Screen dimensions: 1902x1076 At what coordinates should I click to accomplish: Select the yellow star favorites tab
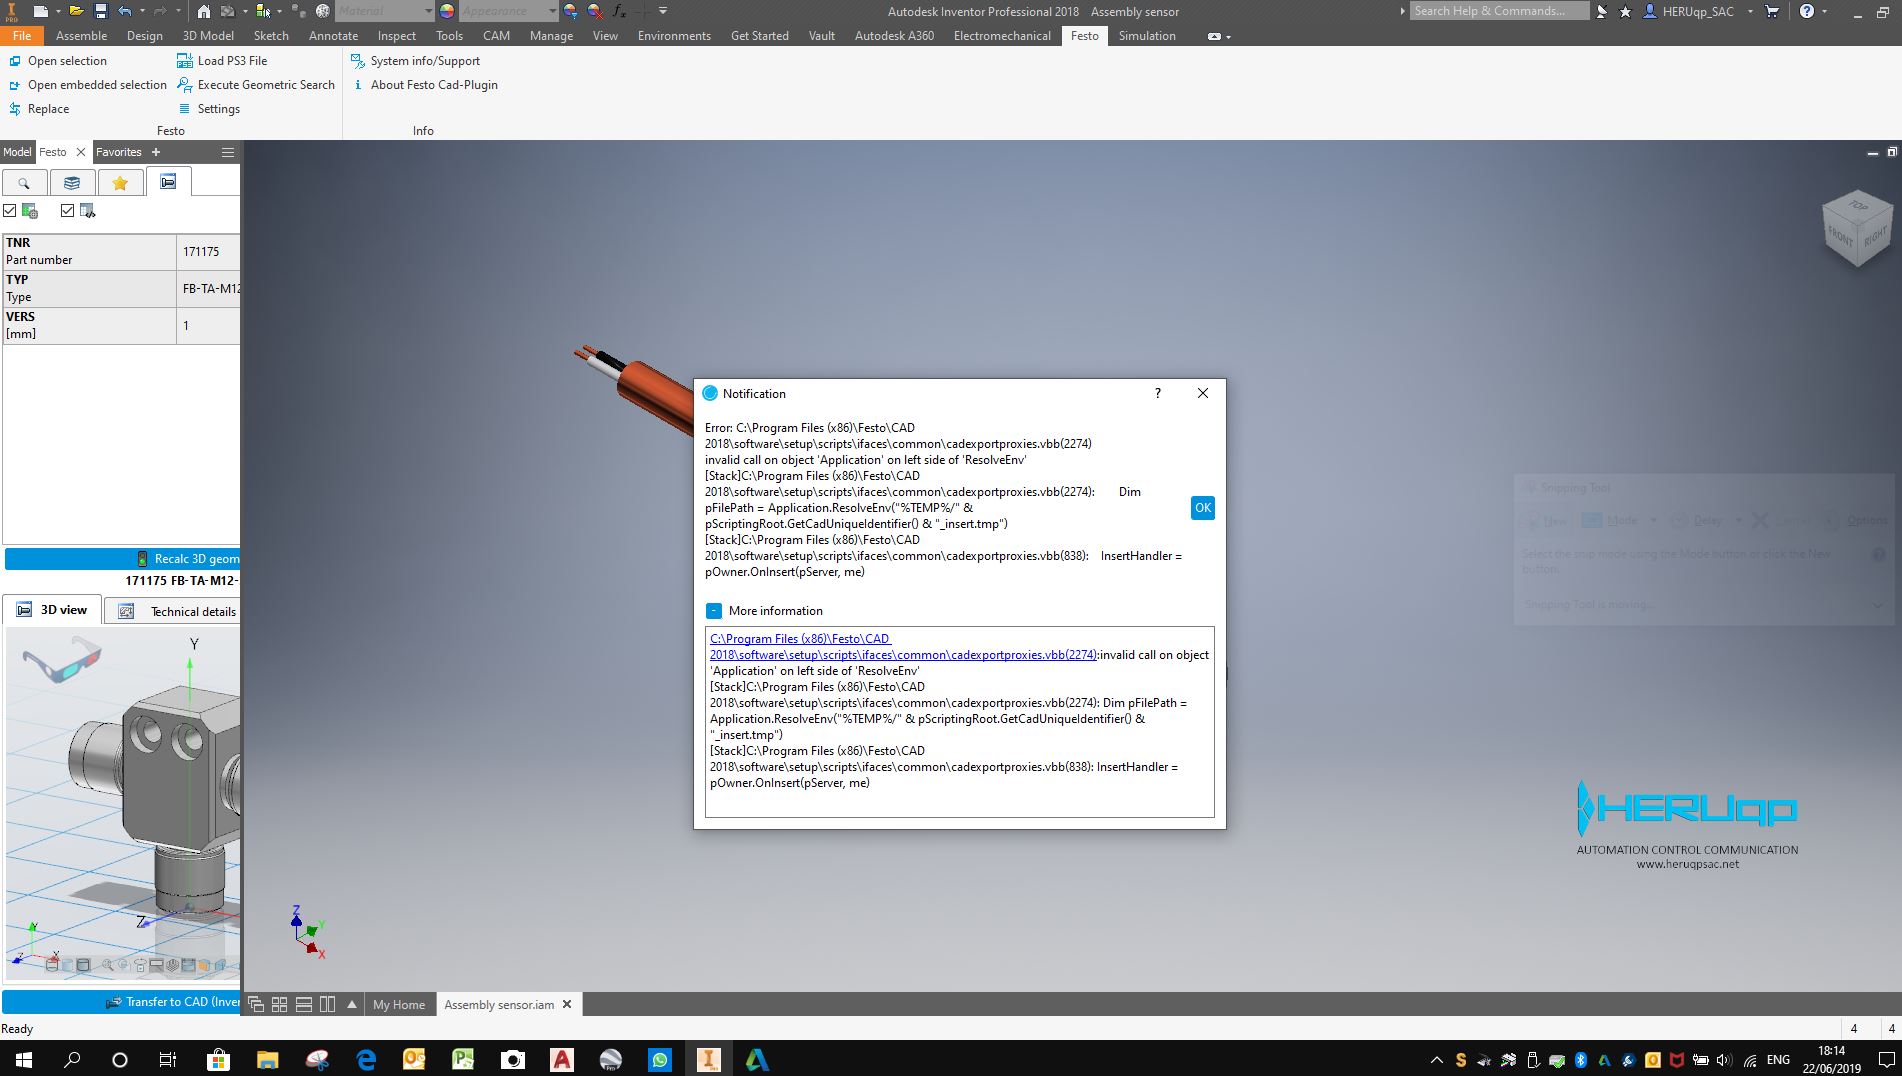(120, 183)
